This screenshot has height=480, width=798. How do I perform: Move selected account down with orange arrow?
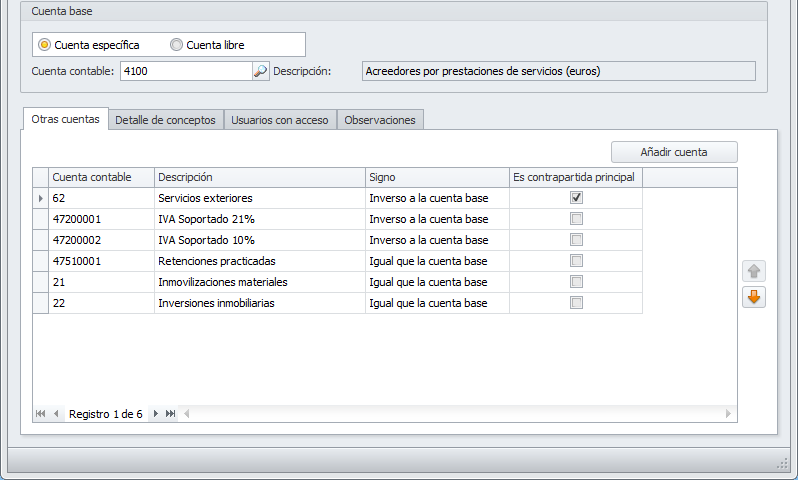pyautogui.click(x=754, y=297)
